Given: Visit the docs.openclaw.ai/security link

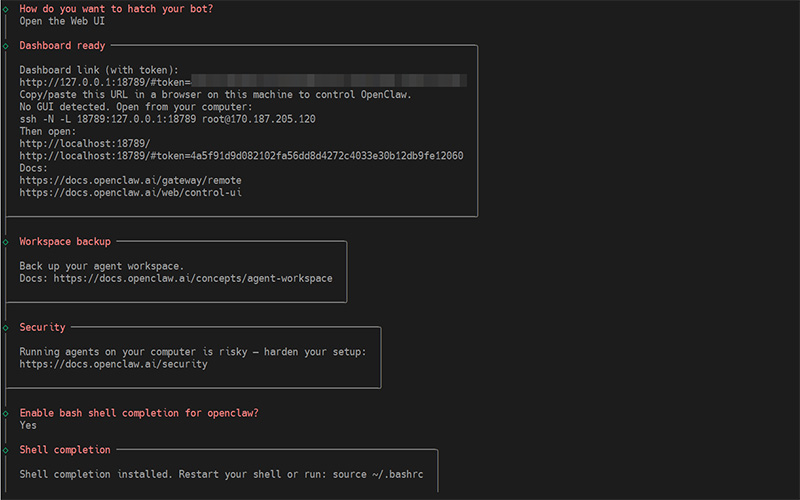Looking at the screenshot, I should click(113, 364).
